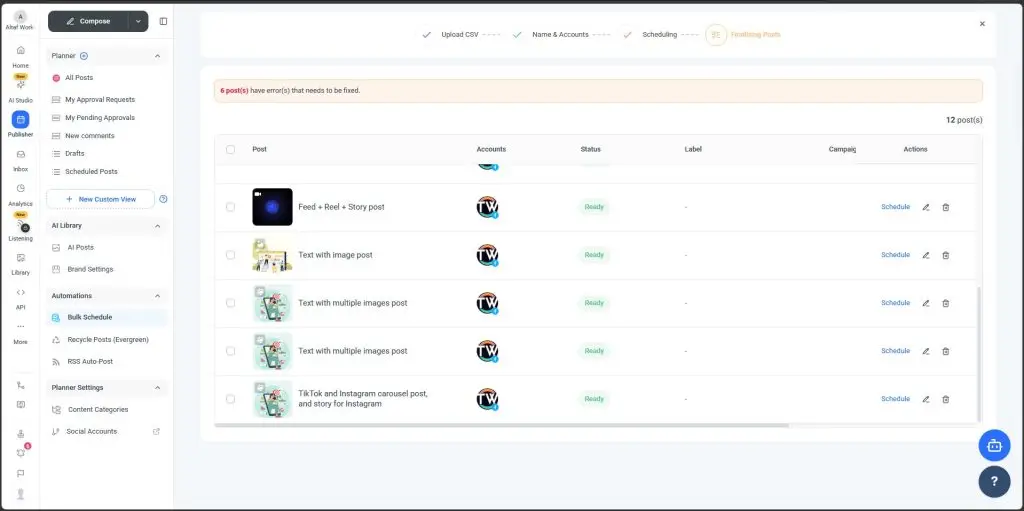Click the horizontal scrollbar below the table

[x=502, y=425]
